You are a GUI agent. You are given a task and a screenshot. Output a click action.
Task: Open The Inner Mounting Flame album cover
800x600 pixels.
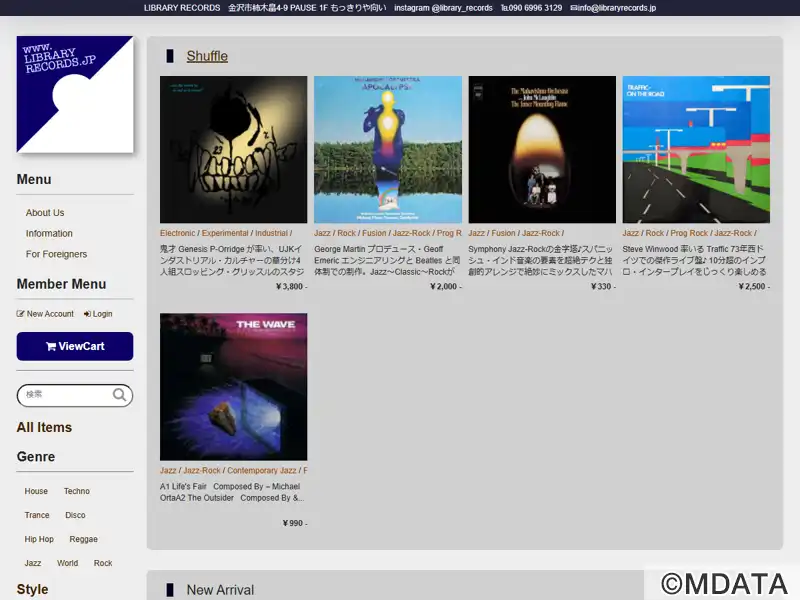coord(542,149)
